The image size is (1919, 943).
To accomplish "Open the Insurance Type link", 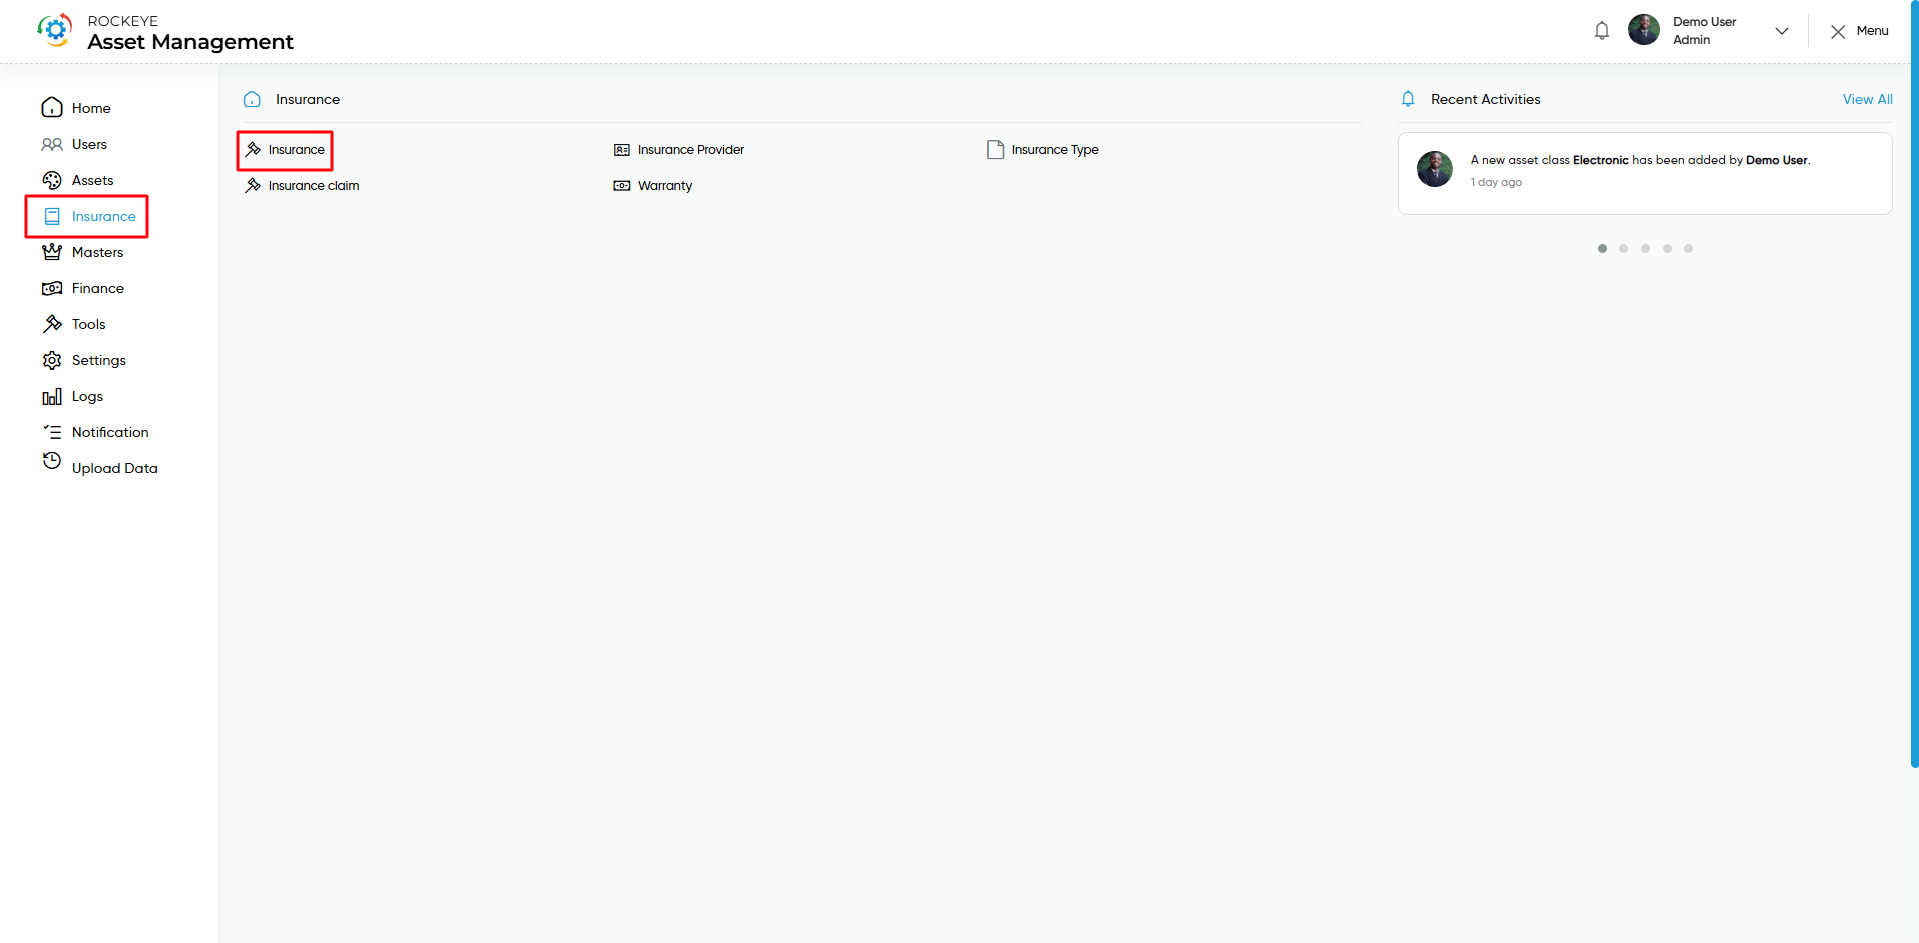I will [1054, 150].
